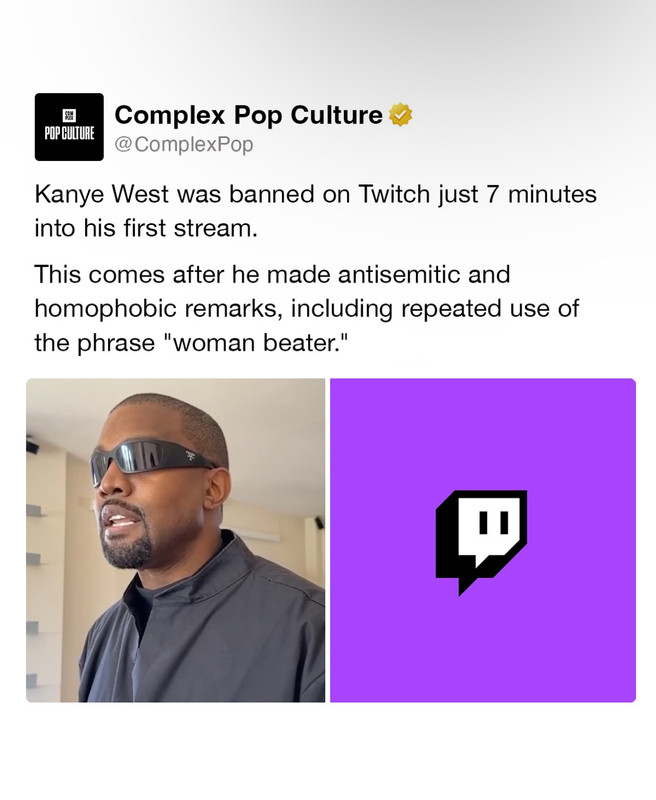
Task: Open the @ComplexPop handle link
Action: (184, 144)
